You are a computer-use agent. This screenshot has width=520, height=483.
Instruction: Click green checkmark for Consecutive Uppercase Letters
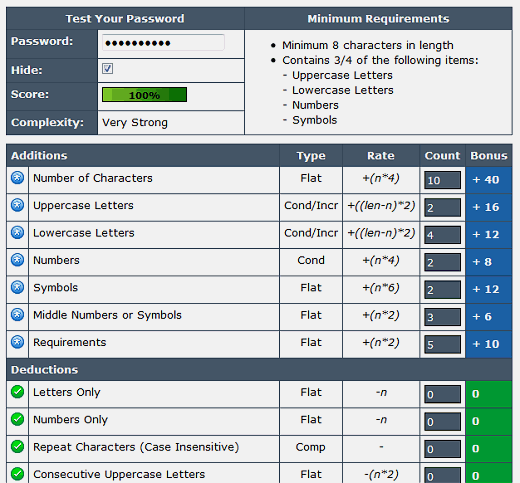tap(17, 474)
